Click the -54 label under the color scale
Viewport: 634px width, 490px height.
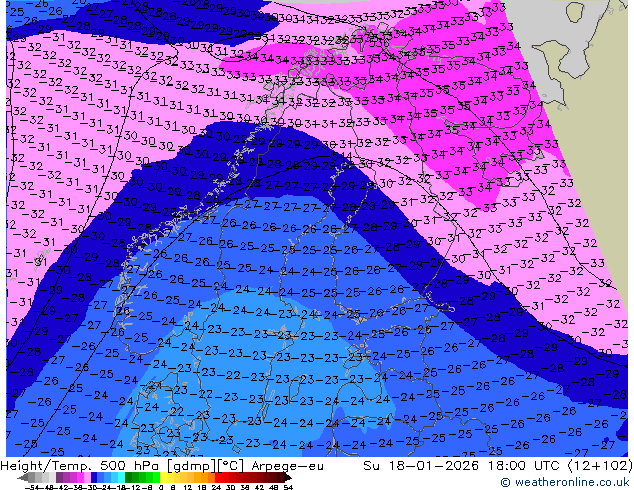[x=32, y=487]
